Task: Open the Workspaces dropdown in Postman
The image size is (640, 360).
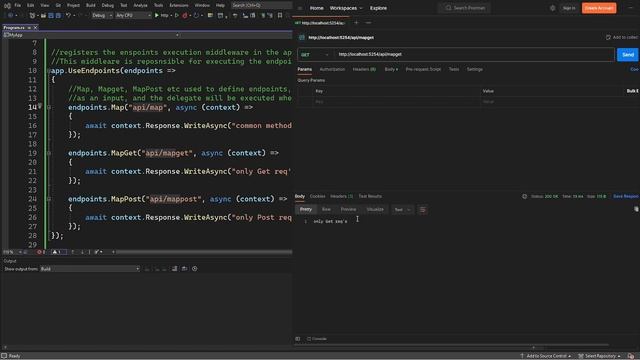Action: pyautogui.click(x=346, y=8)
